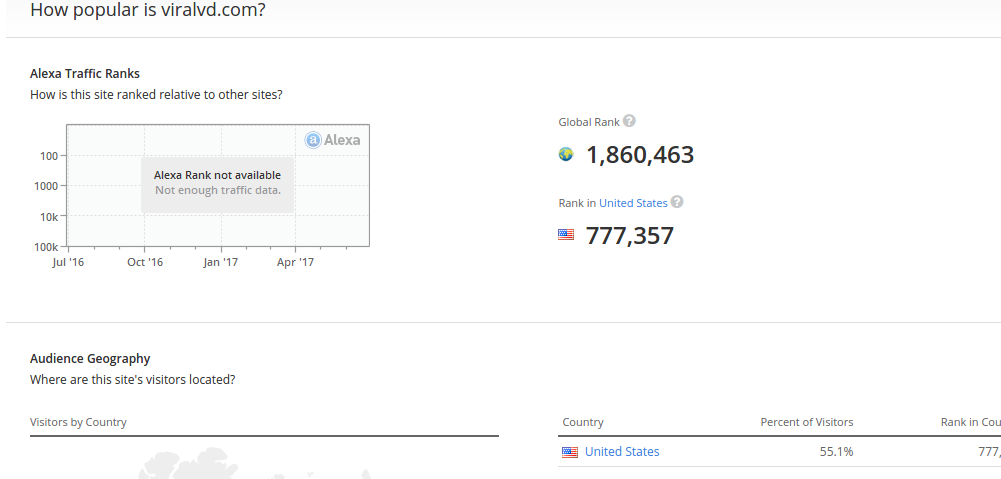Click 'How is this site ranked' question text
1001x479 pixels.
point(156,95)
